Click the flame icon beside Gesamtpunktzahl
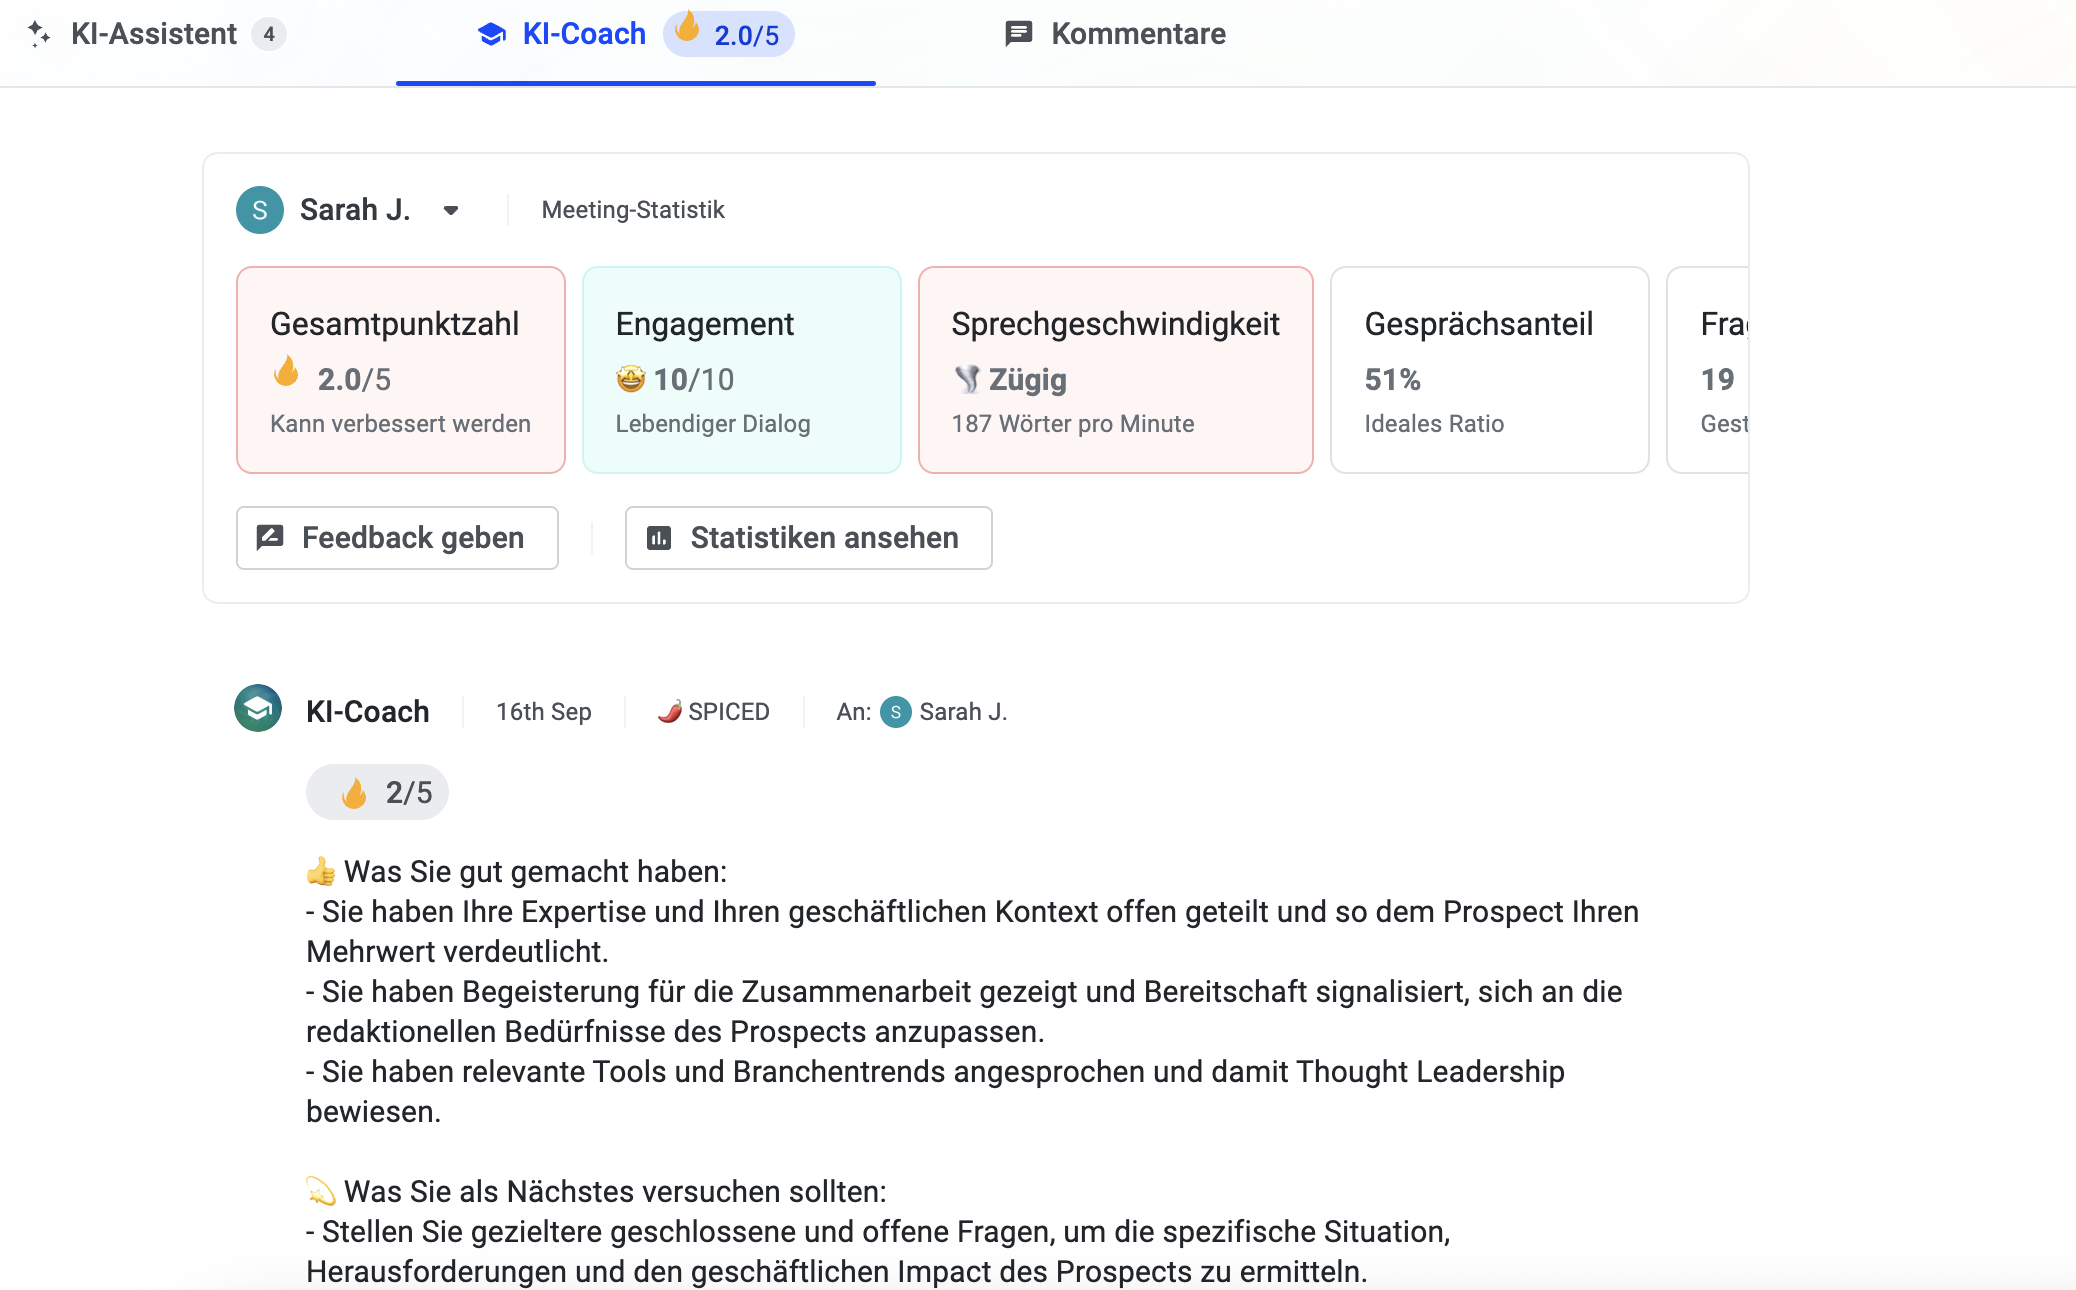 [x=288, y=378]
